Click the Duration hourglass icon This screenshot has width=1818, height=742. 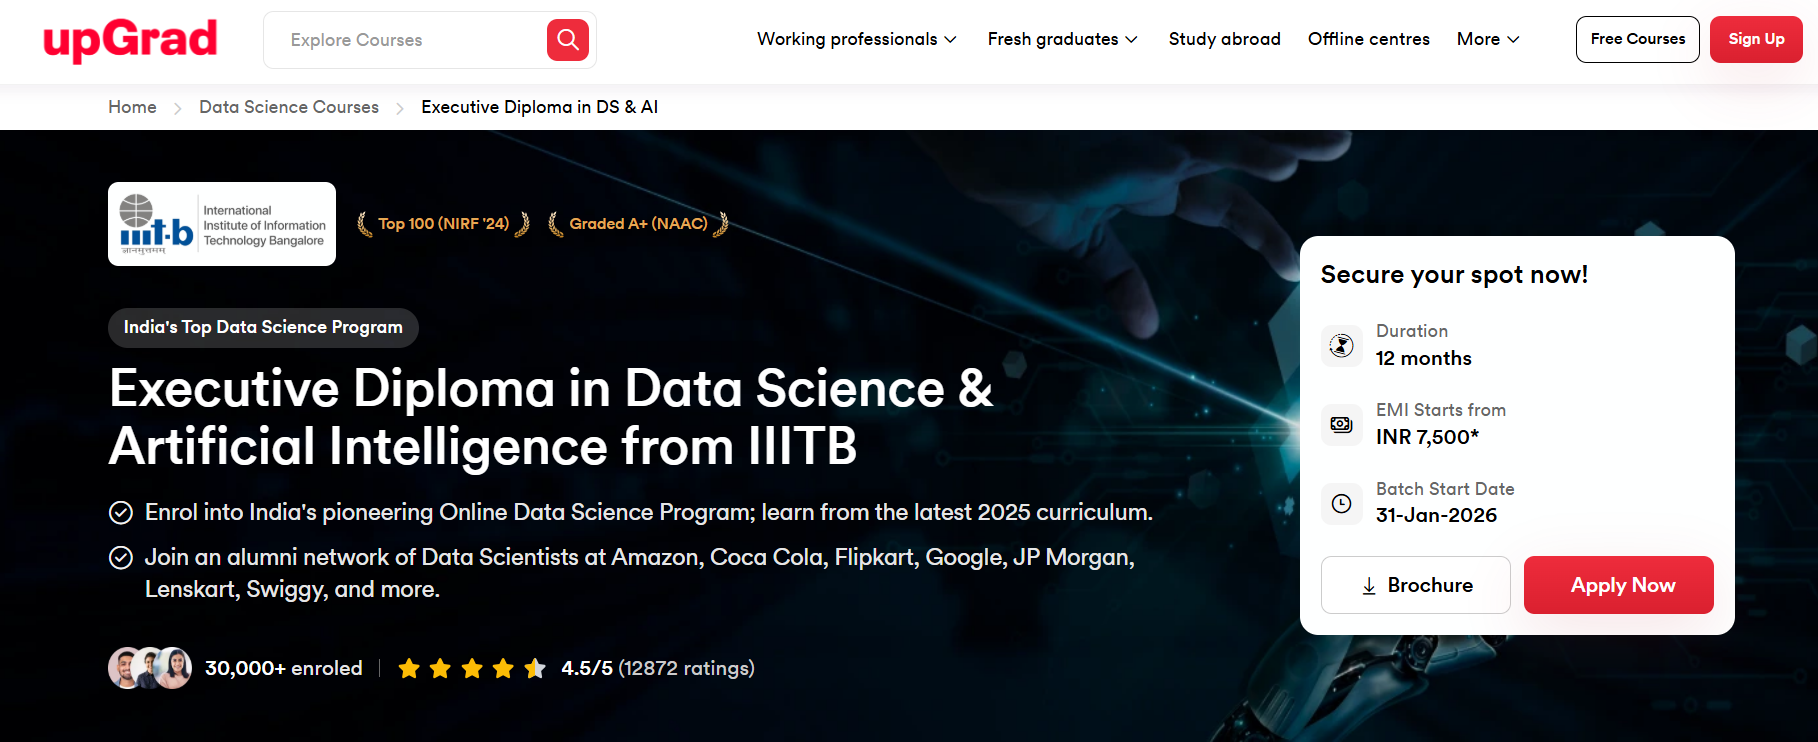1341,346
